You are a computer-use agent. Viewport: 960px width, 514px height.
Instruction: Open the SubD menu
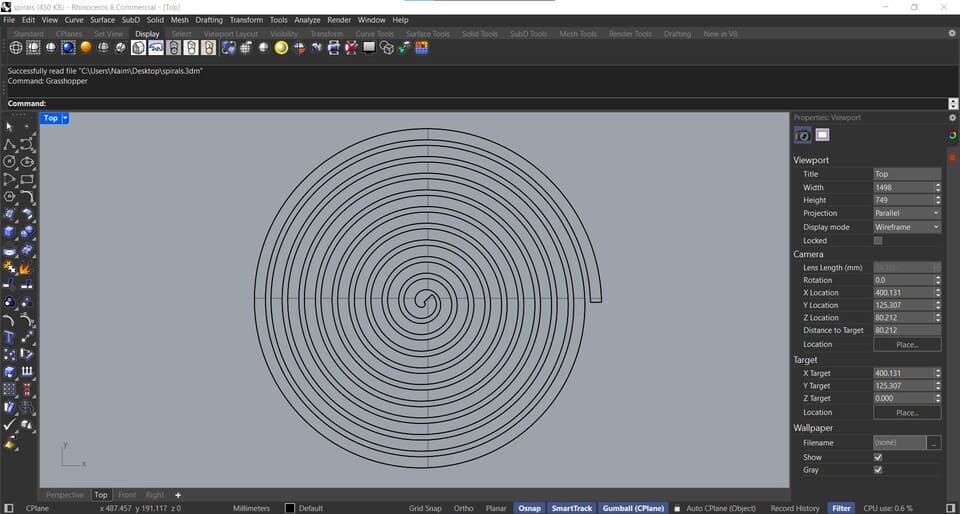(x=130, y=20)
